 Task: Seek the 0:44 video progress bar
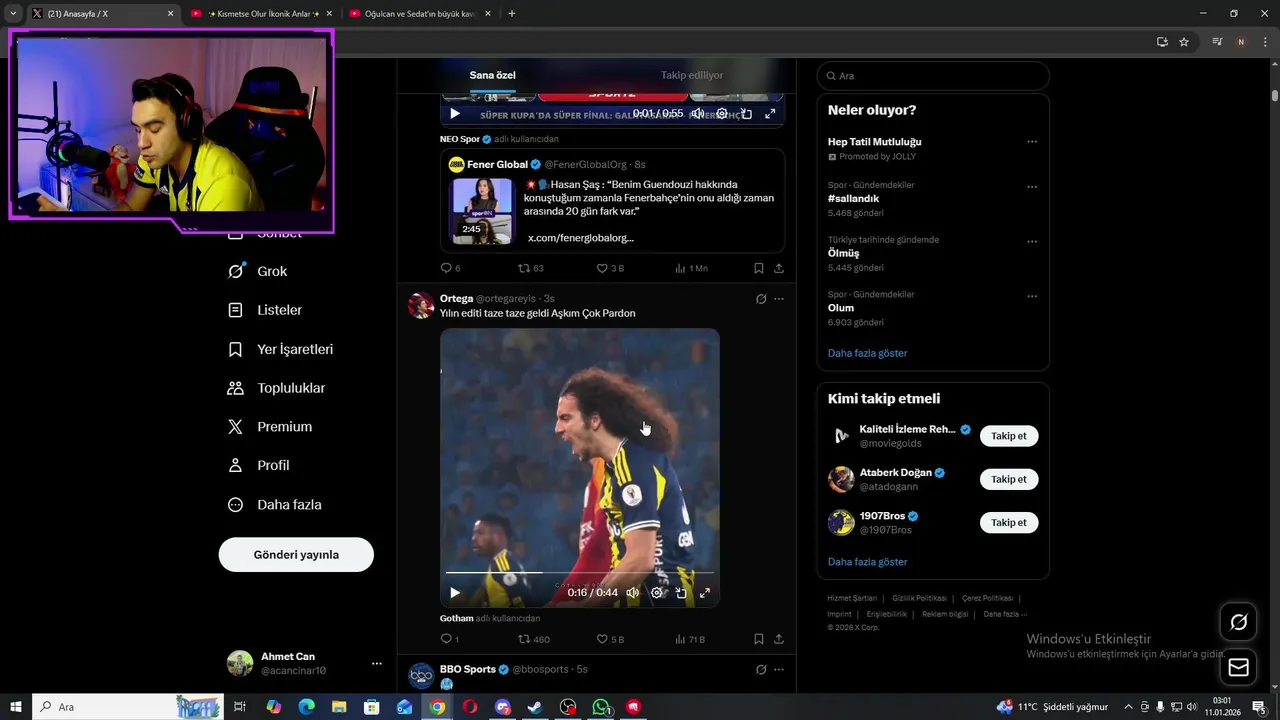[579, 573]
